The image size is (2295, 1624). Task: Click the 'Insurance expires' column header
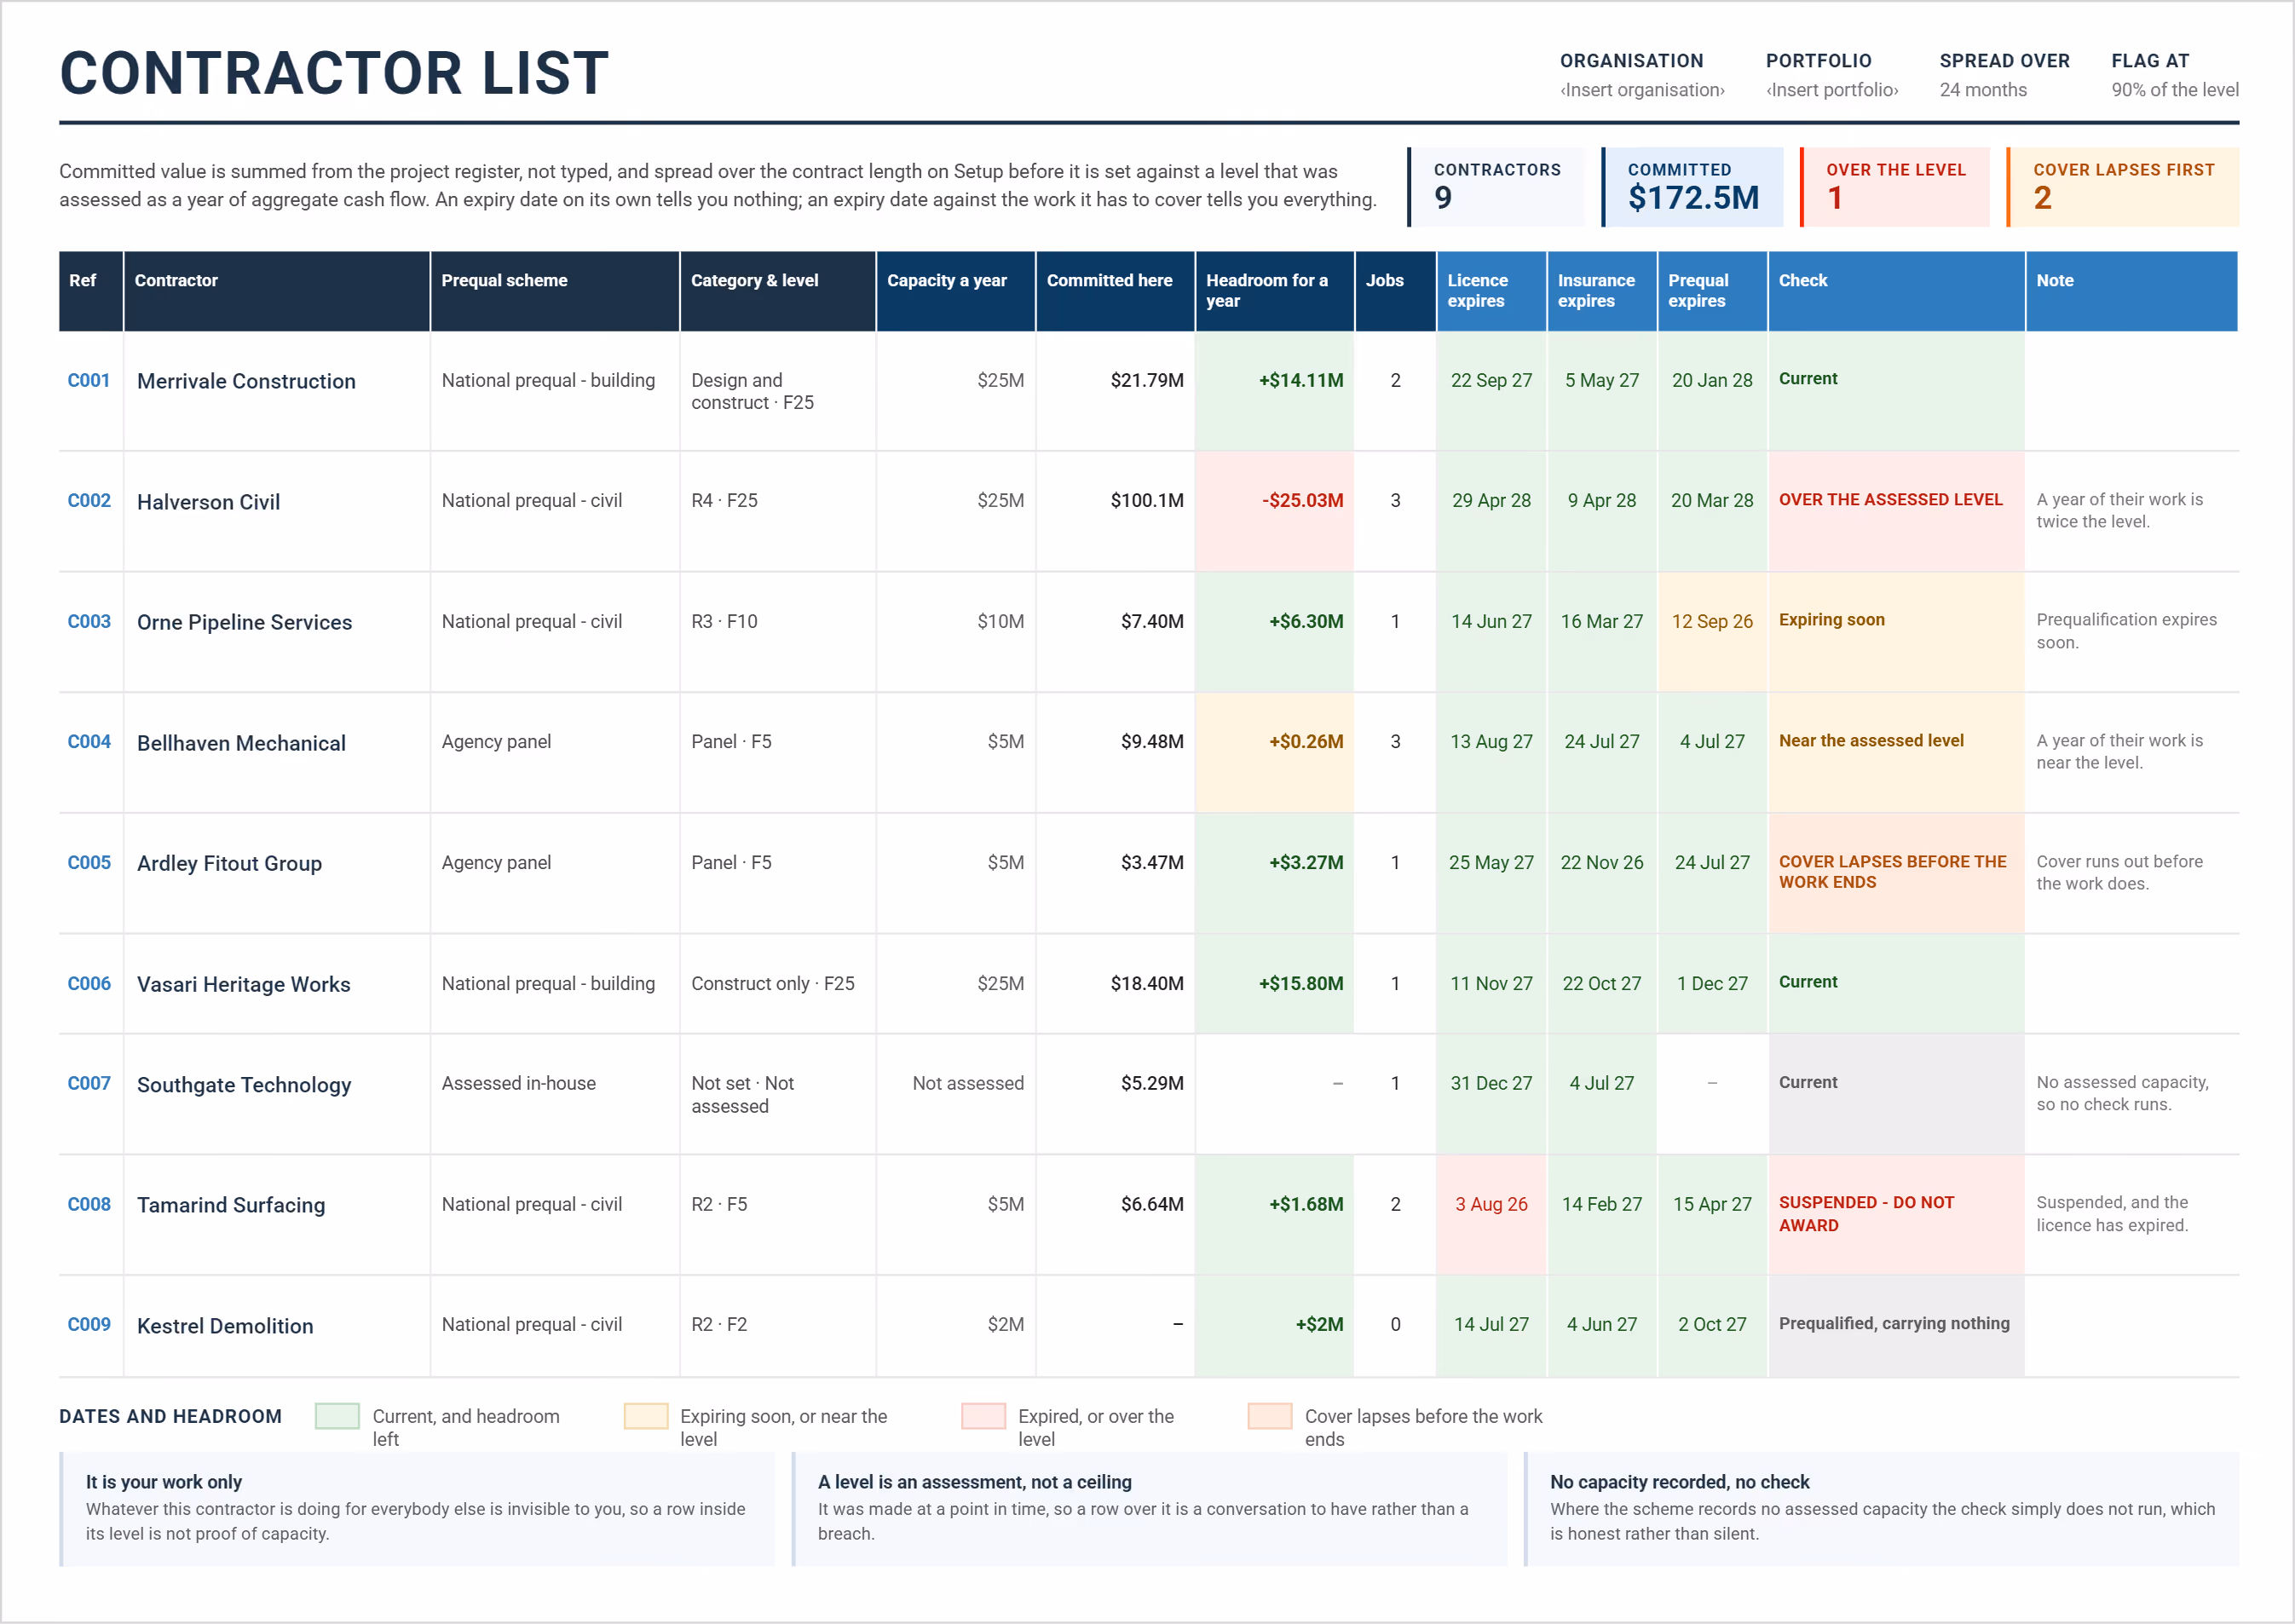pyautogui.click(x=1602, y=291)
